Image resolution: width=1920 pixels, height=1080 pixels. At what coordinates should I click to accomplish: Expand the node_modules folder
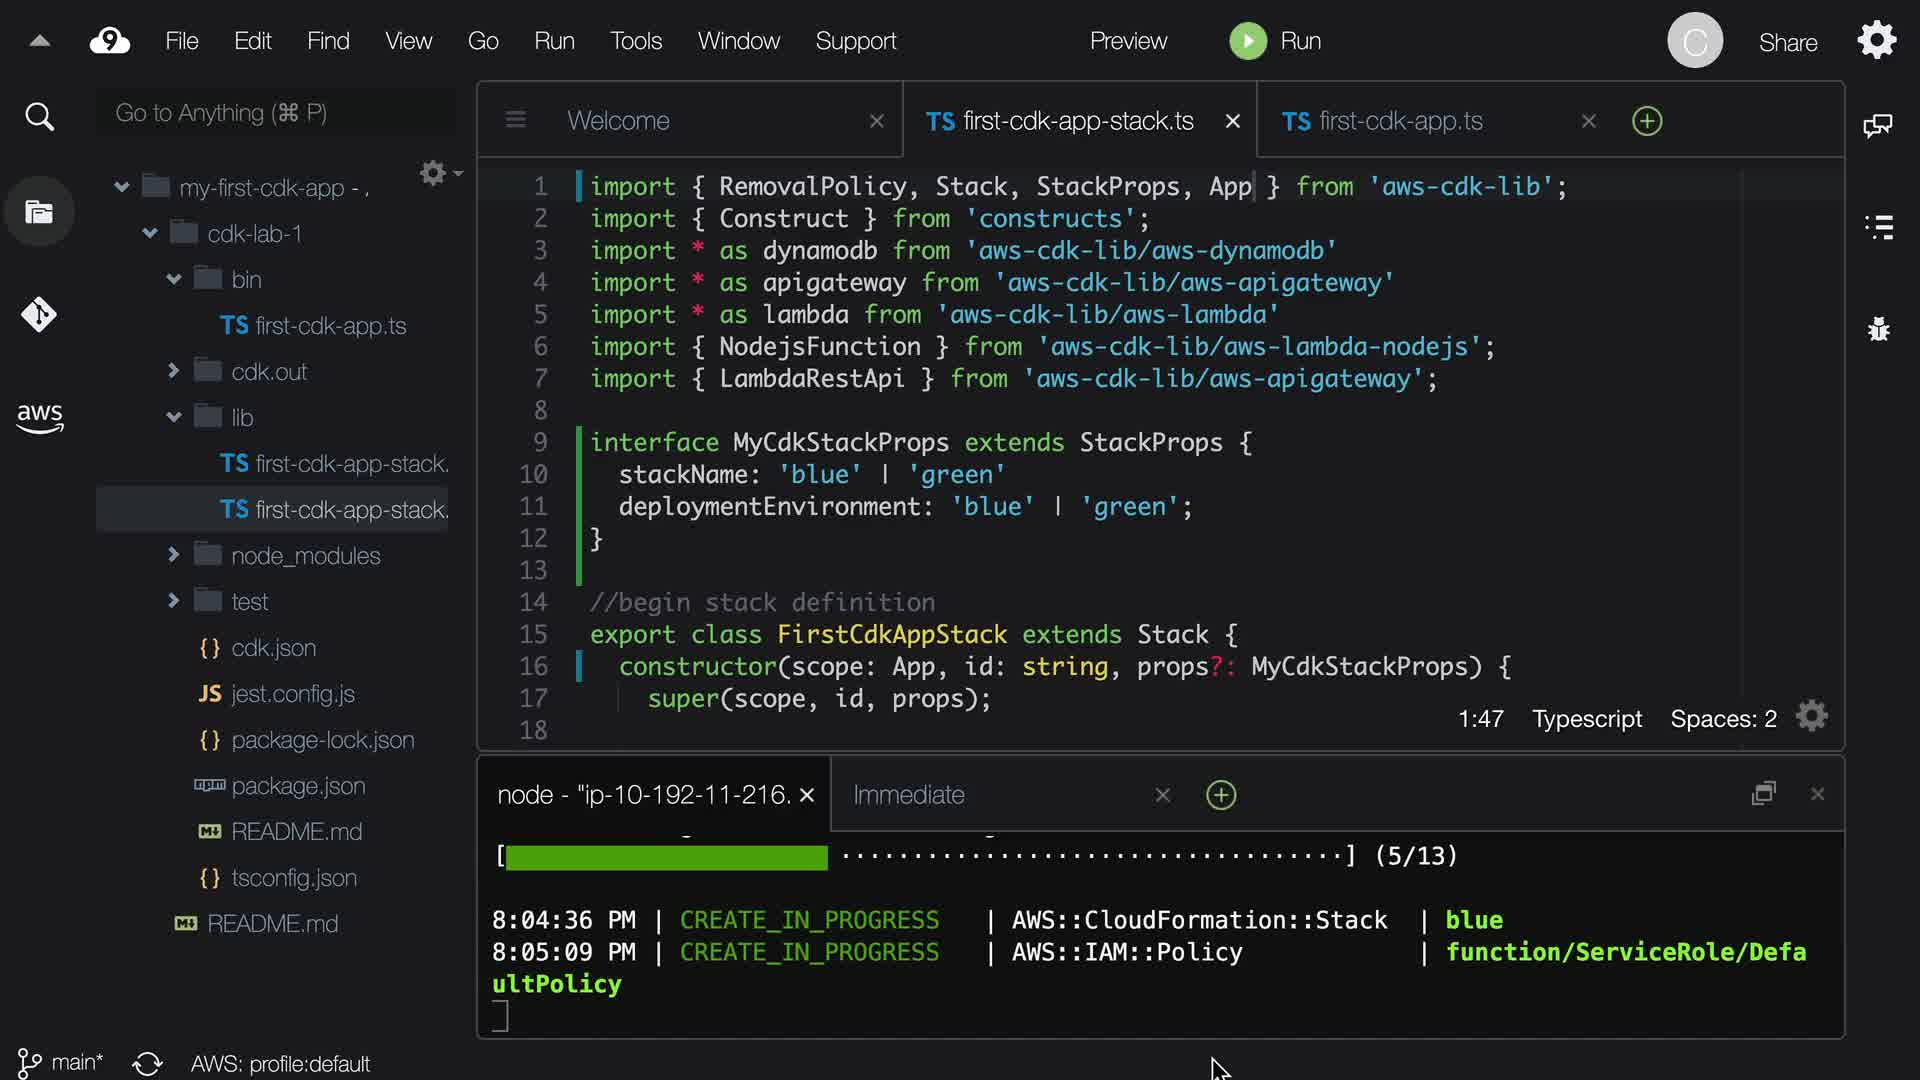pyautogui.click(x=174, y=555)
